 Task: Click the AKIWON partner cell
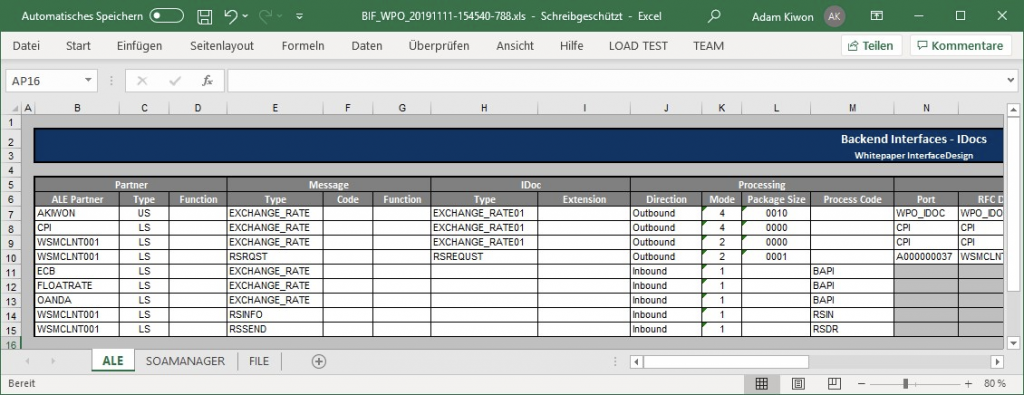click(77, 214)
